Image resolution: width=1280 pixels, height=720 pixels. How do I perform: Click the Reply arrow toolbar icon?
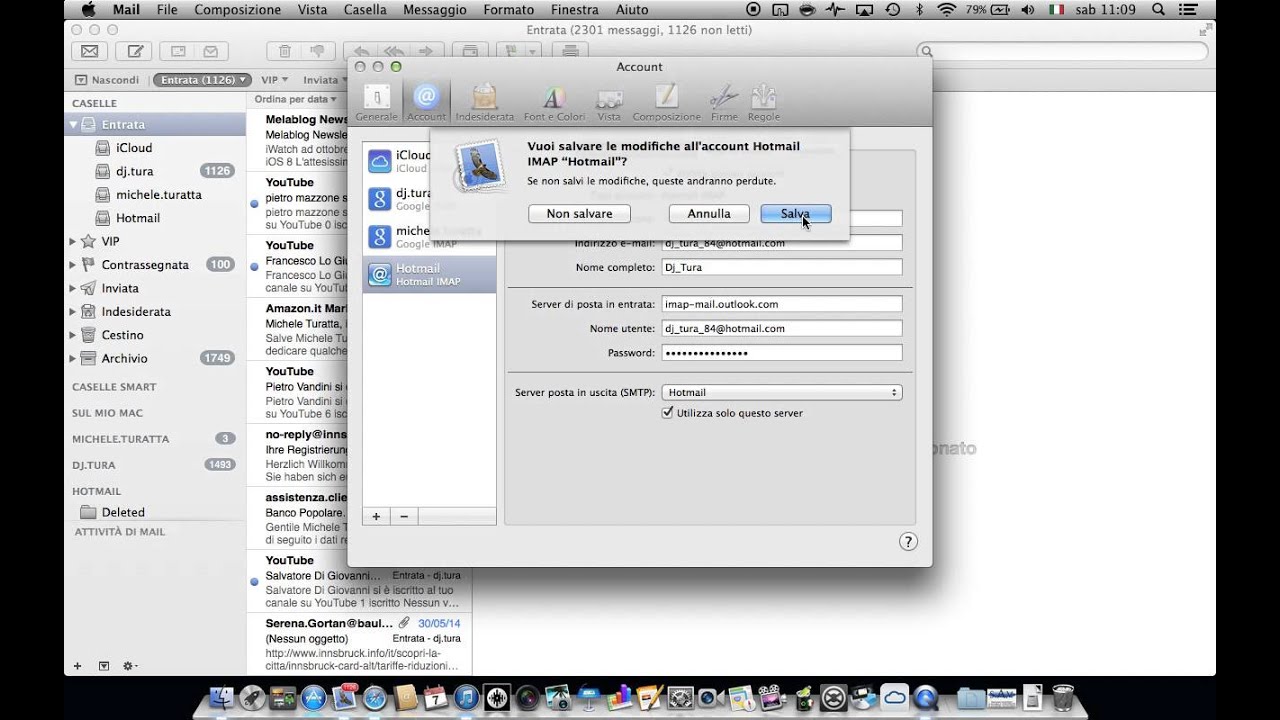[360, 51]
